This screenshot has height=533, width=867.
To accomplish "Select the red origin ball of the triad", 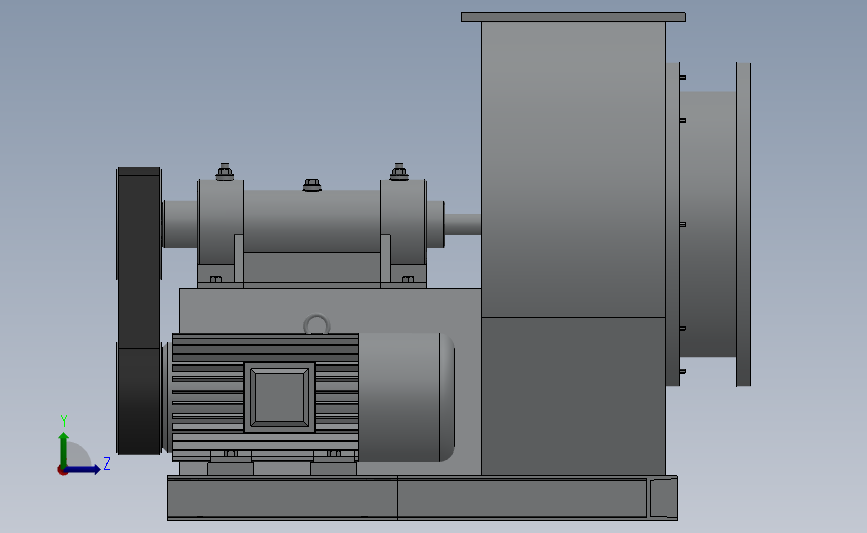I will tap(62, 471).
